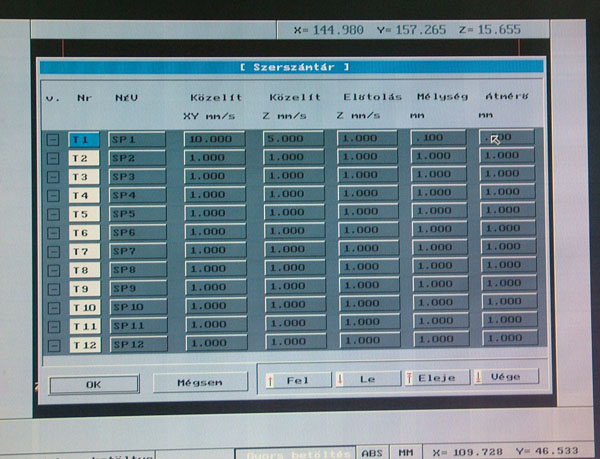The image size is (600, 459).
Task: Toggle the checkbox beside tool T10
Action: pos(54,308)
